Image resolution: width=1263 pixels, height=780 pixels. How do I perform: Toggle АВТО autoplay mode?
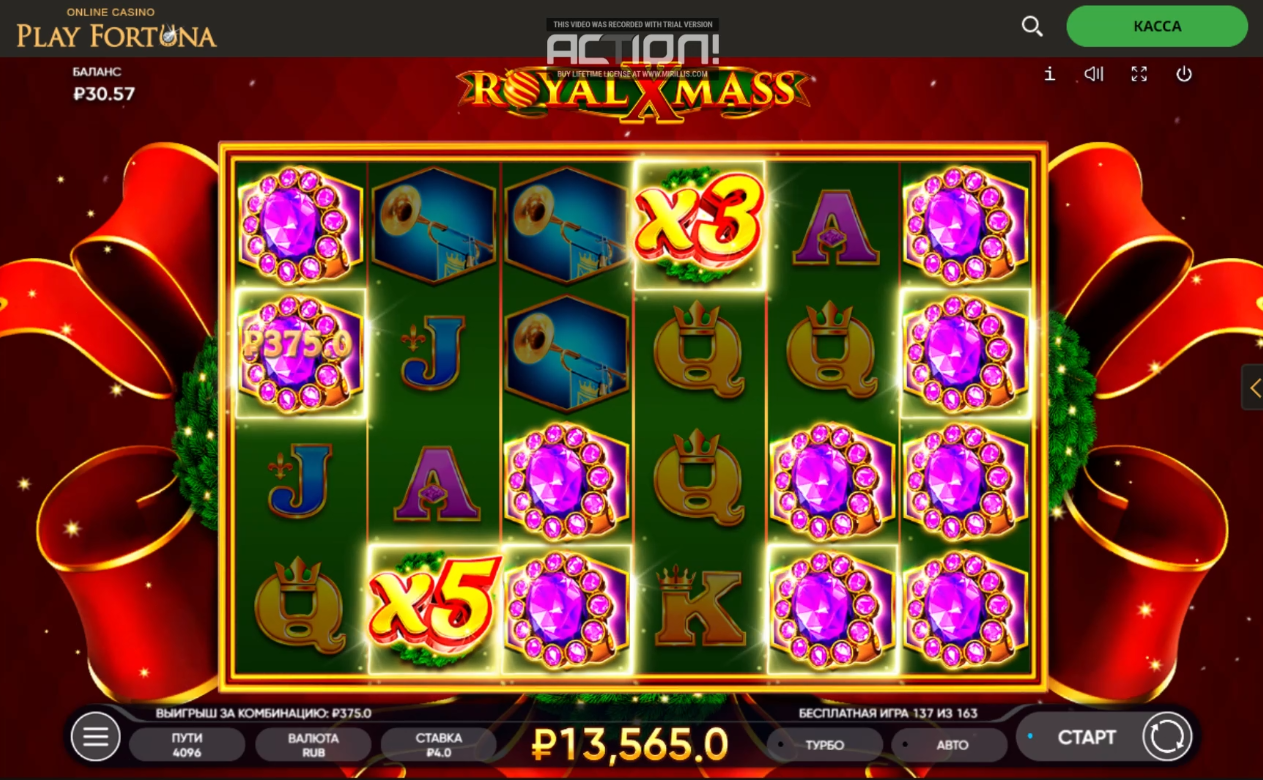coord(950,745)
